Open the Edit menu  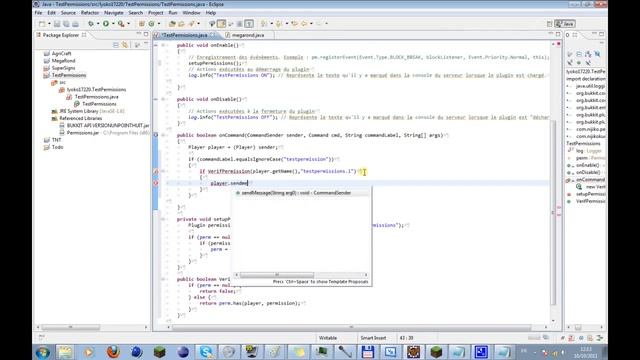[51, 13]
